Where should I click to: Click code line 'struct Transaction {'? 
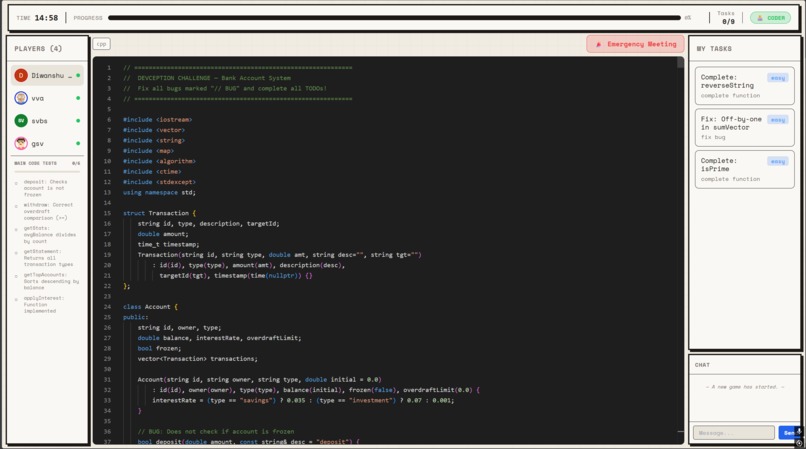coord(159,213)
